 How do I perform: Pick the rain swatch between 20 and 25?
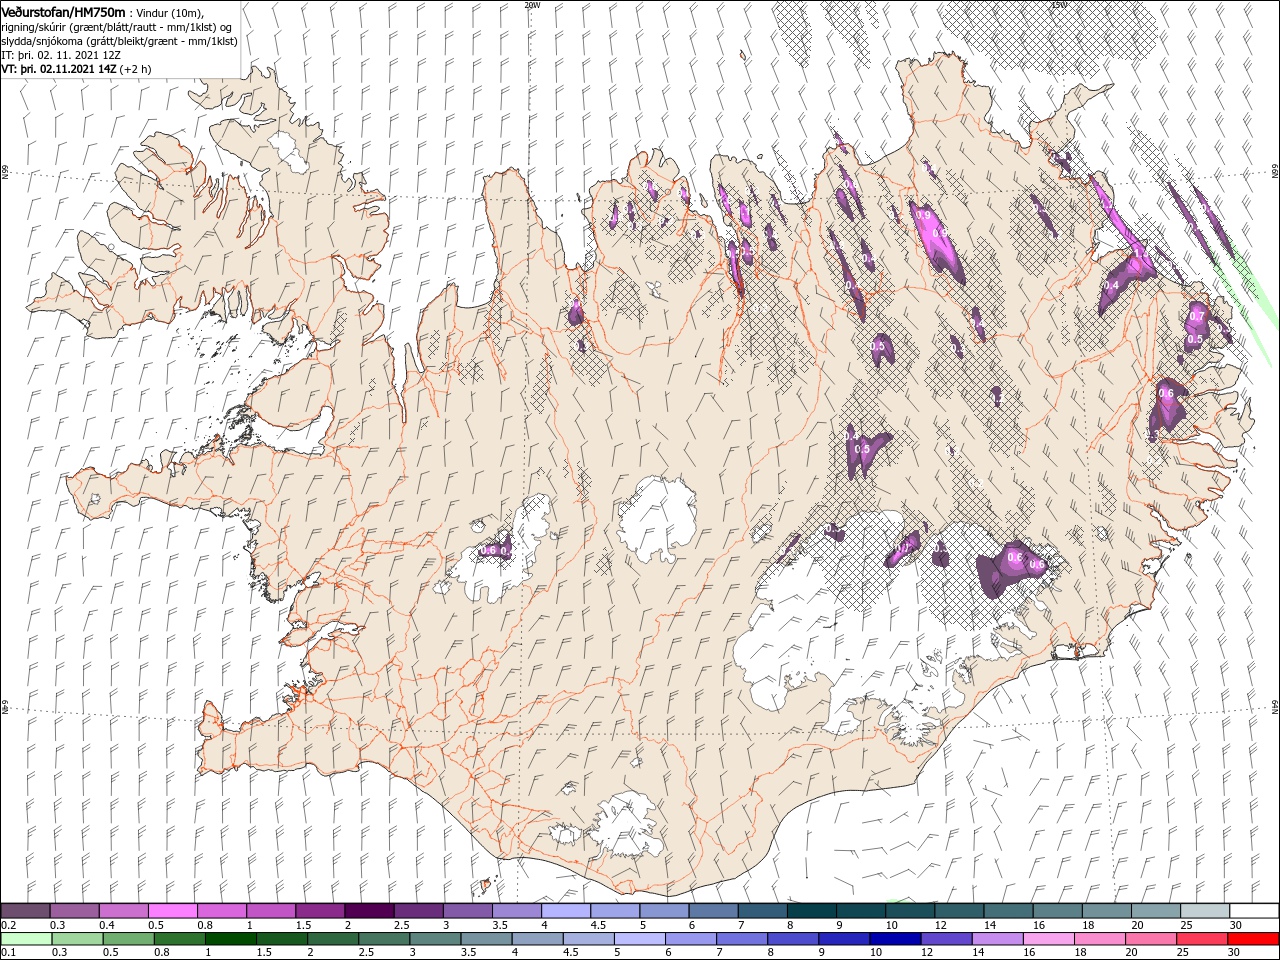1150,939
